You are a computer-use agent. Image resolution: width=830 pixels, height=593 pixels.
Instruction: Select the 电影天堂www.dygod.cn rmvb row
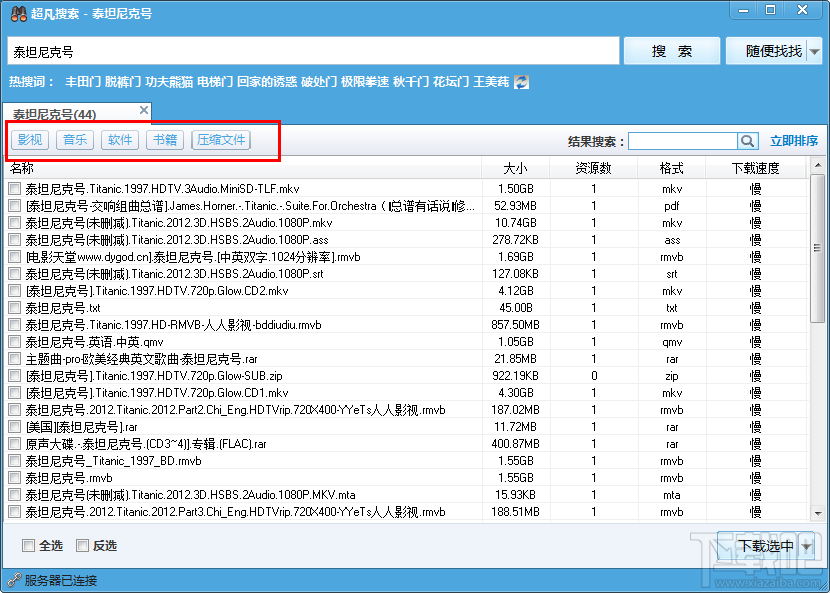[x=405, y=257]
